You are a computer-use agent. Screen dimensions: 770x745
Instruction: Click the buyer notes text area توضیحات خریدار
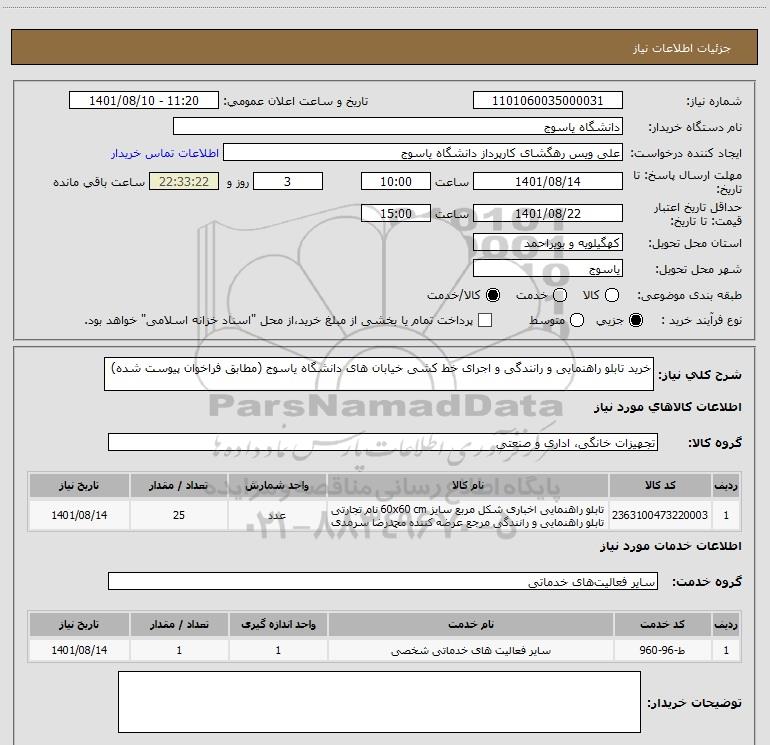point(379,702)
